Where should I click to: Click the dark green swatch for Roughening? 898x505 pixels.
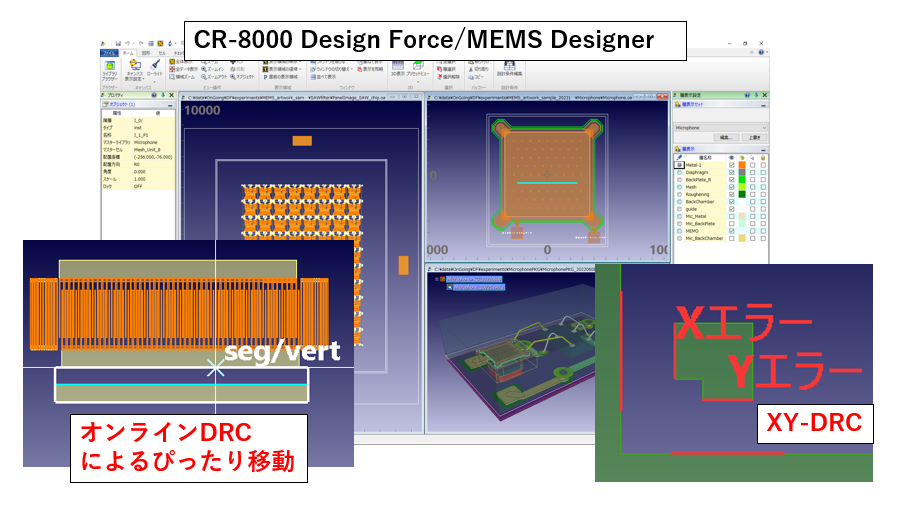click(742, 194)
